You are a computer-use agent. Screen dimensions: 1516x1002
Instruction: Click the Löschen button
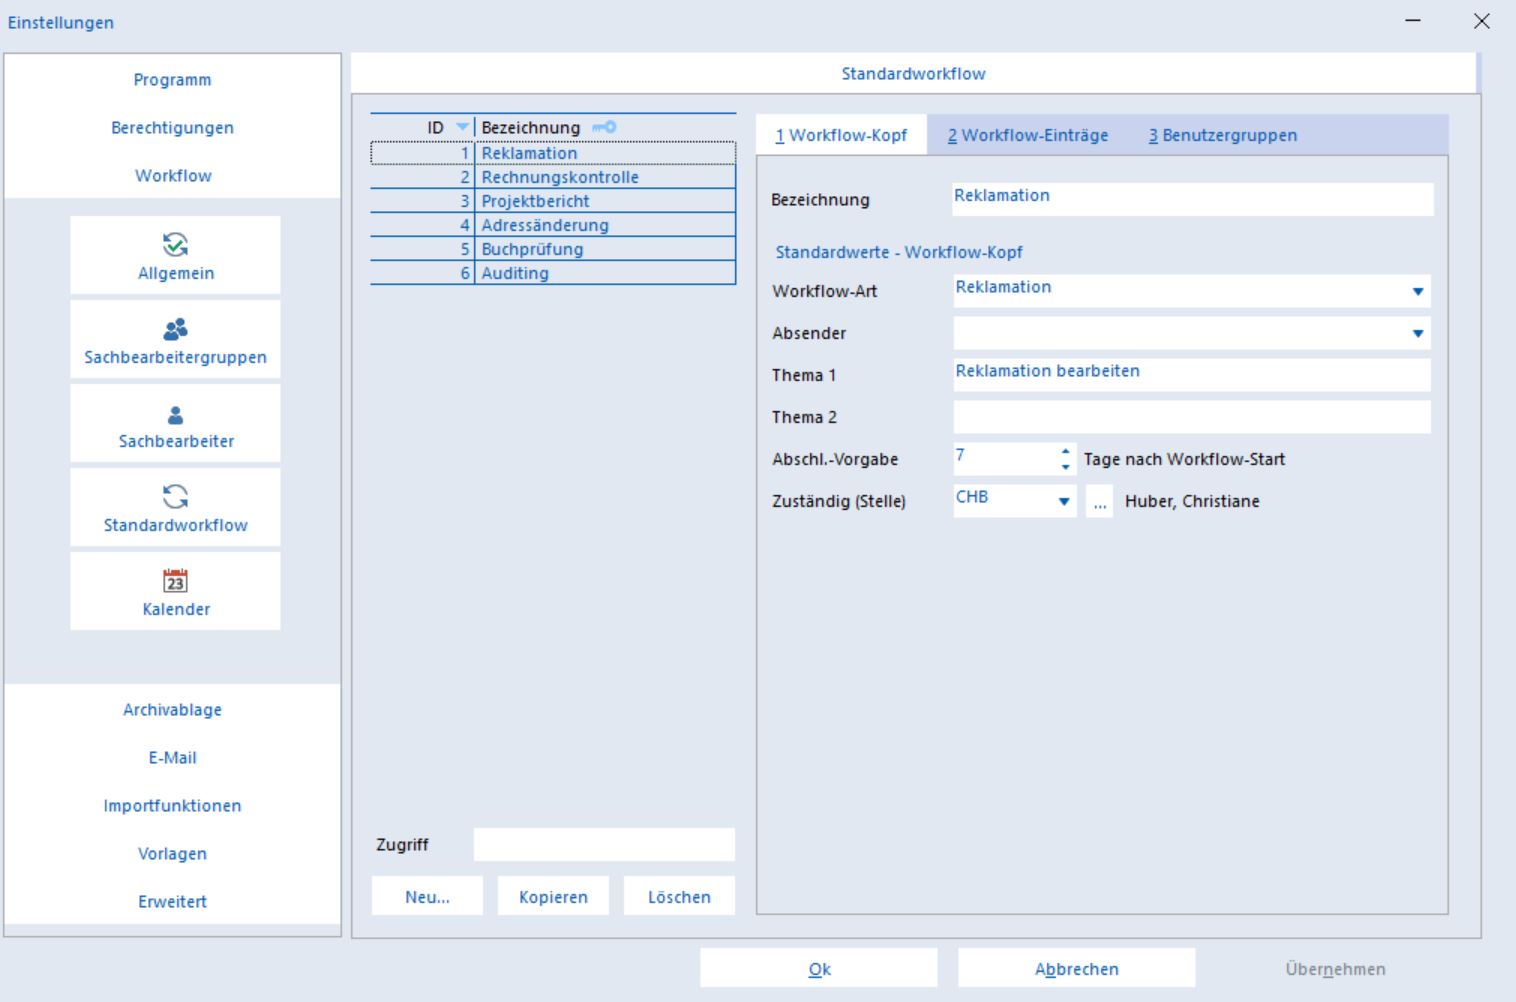679,897
